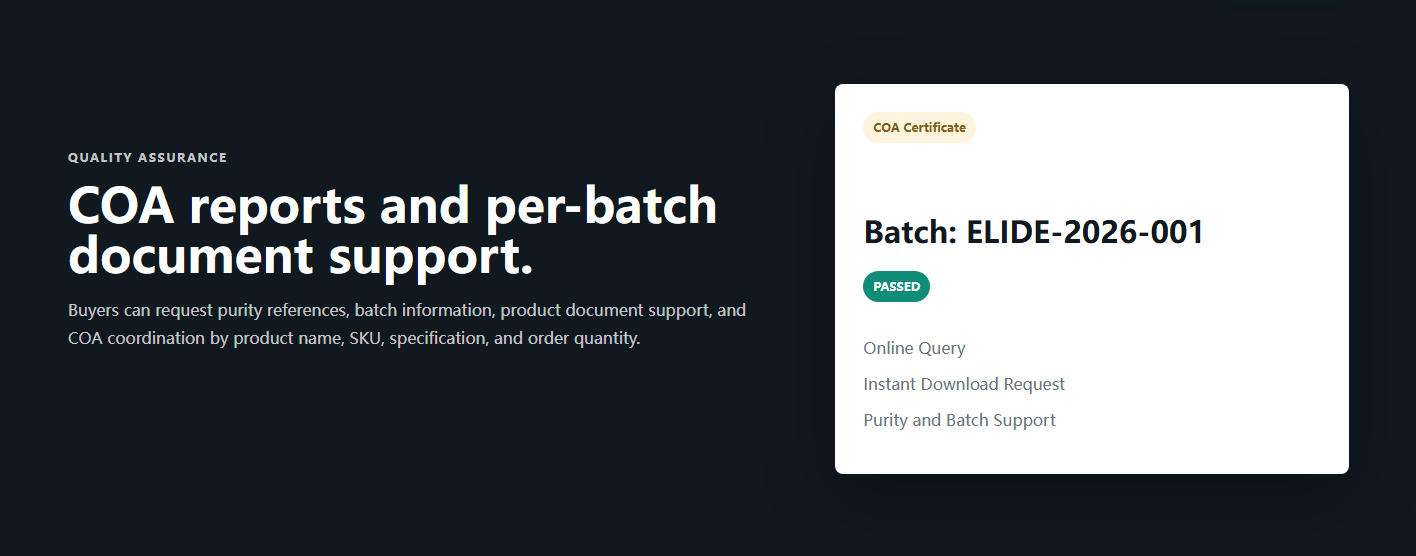Select the green PASSED status badge
The image size is (1416, 556).
click(x=896, y=287)
